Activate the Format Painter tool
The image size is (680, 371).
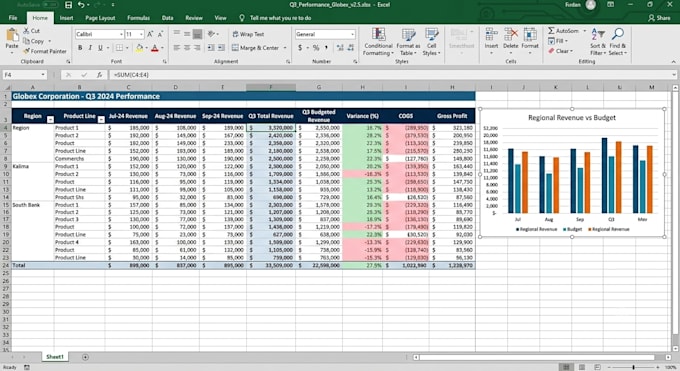tap(45, 51)
